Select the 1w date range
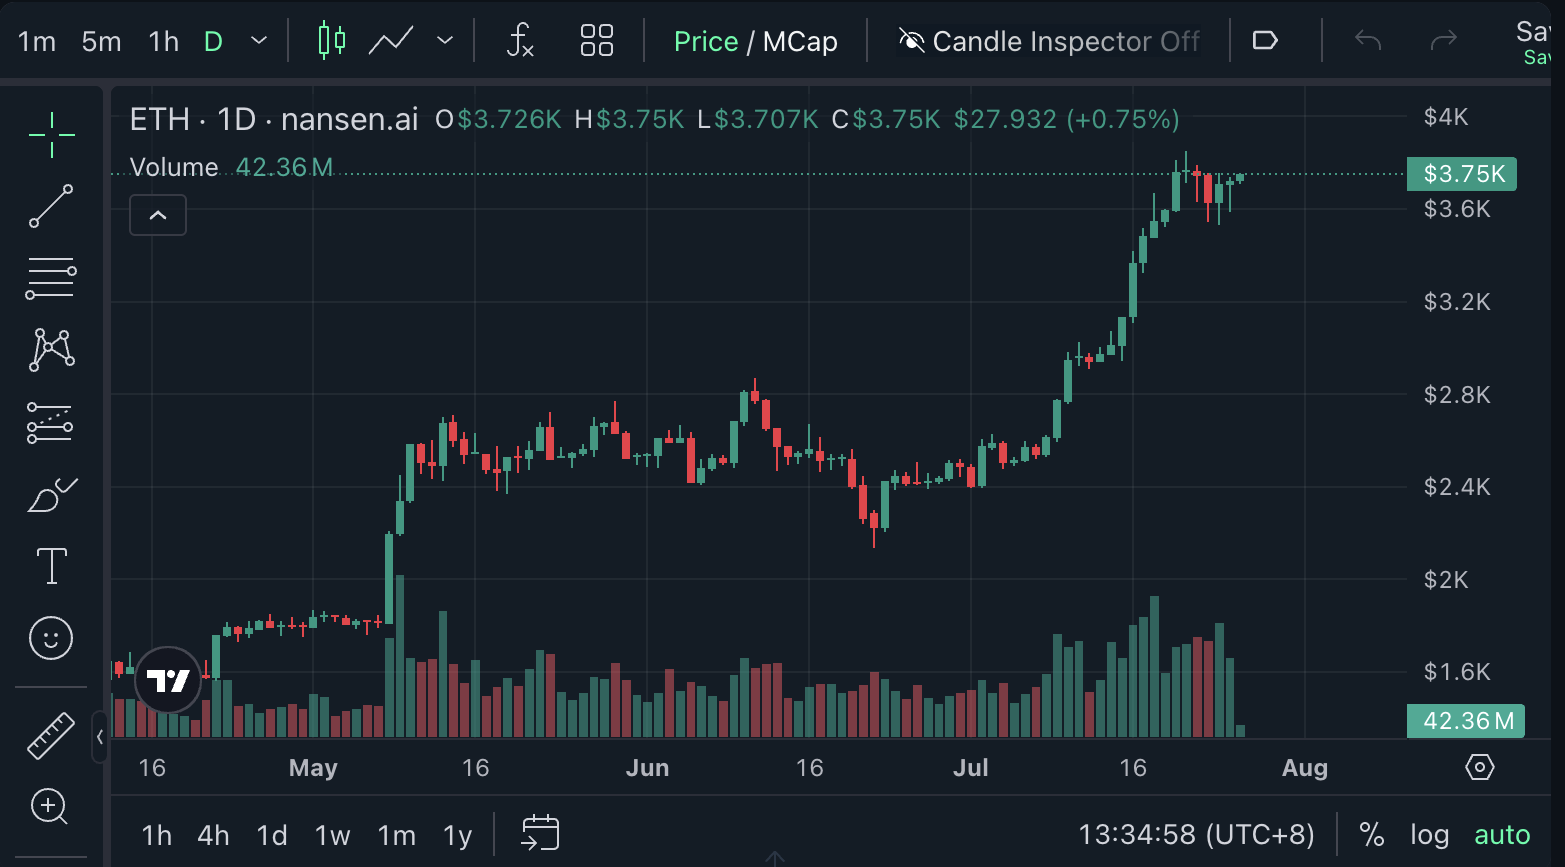Image resolution: width=1565 pixels, height=867 pixels. point(332,835)
